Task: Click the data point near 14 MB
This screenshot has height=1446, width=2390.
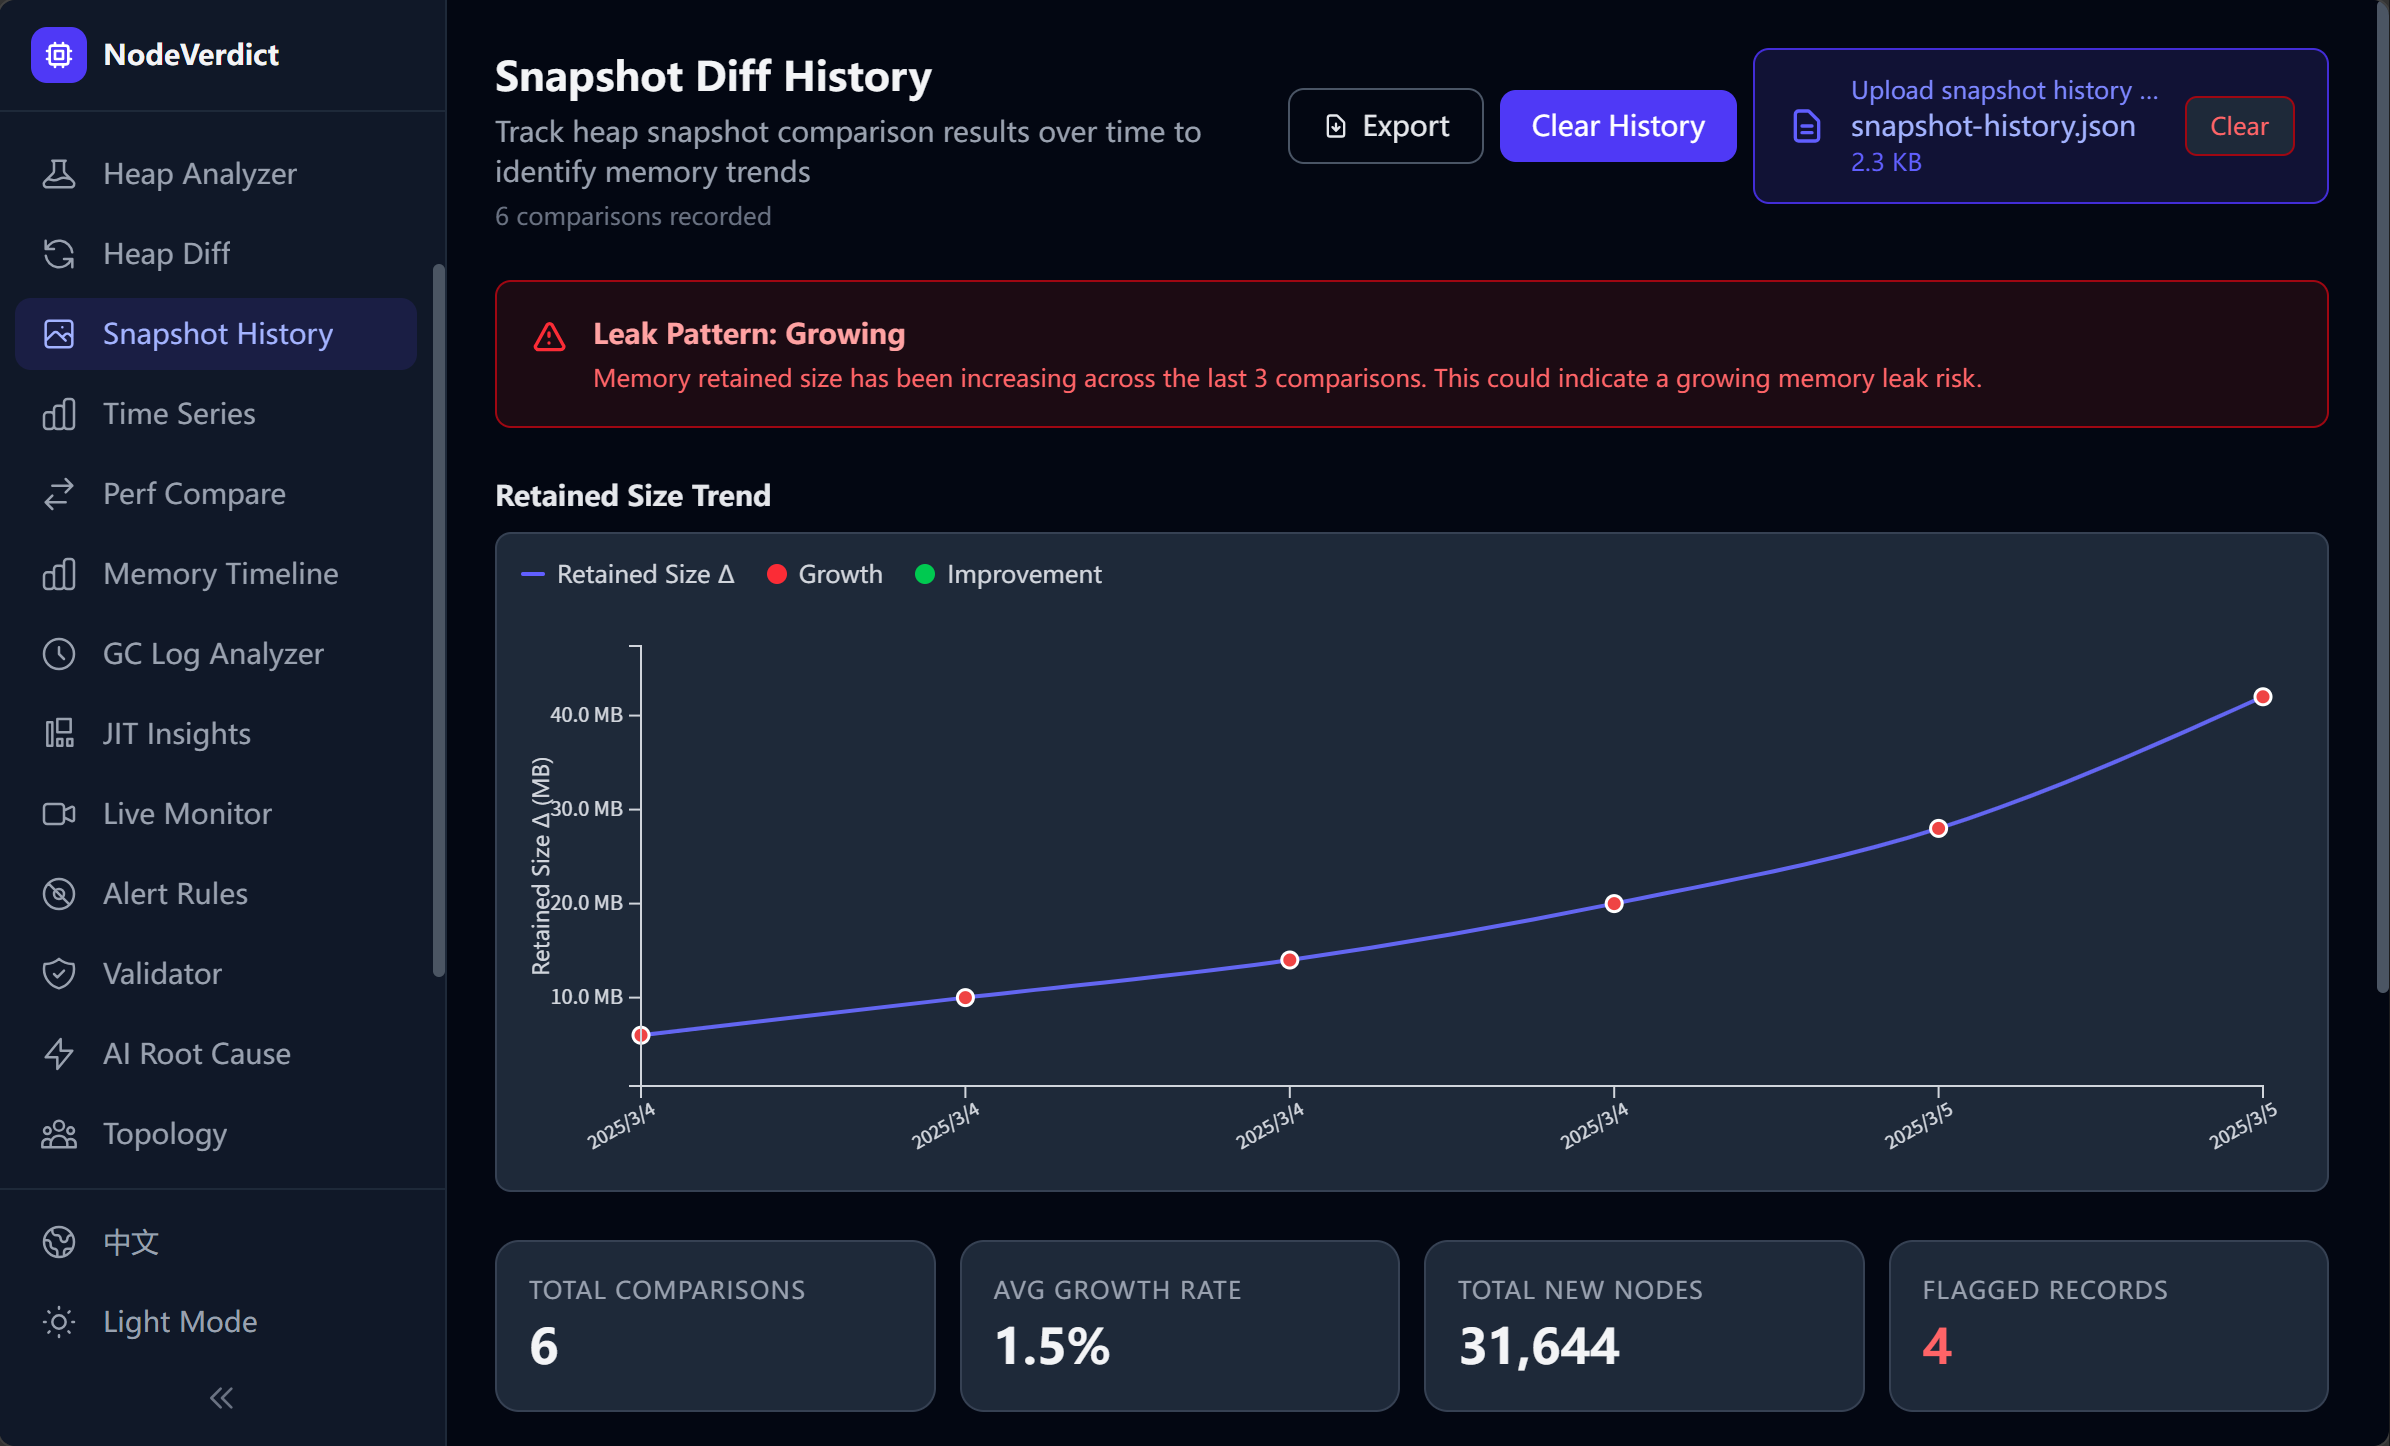Action: click(1290, 960)
